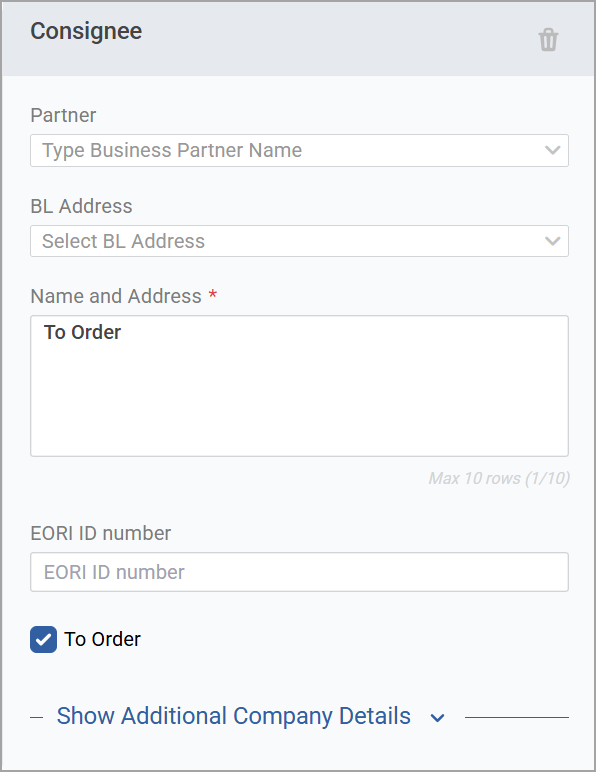Screen dimensions: 596x772
Task: Click the BL Address field label
Action: [81, 206]
